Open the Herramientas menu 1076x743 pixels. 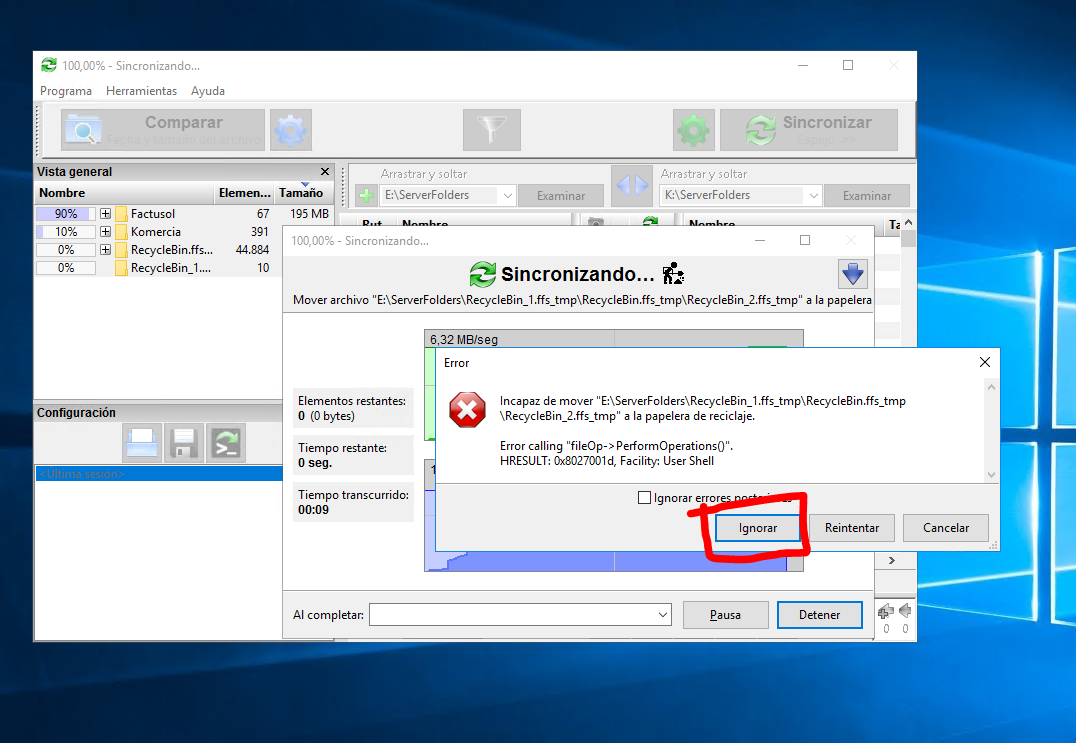141,91
